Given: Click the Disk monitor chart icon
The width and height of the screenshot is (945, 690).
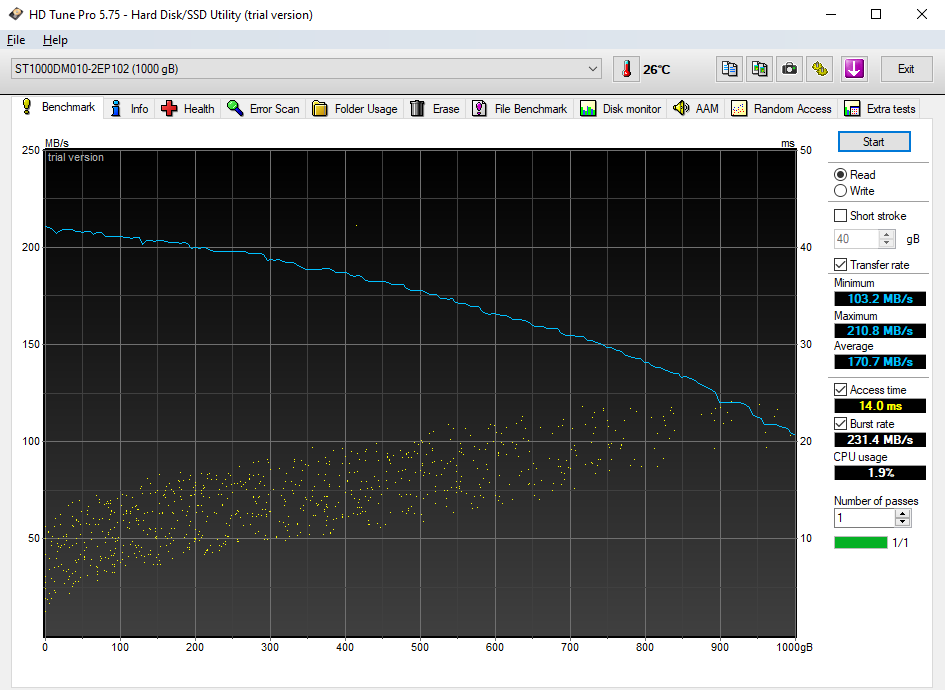Looking at the screenshot, I should pyautogui.click(x=588, y=108).
